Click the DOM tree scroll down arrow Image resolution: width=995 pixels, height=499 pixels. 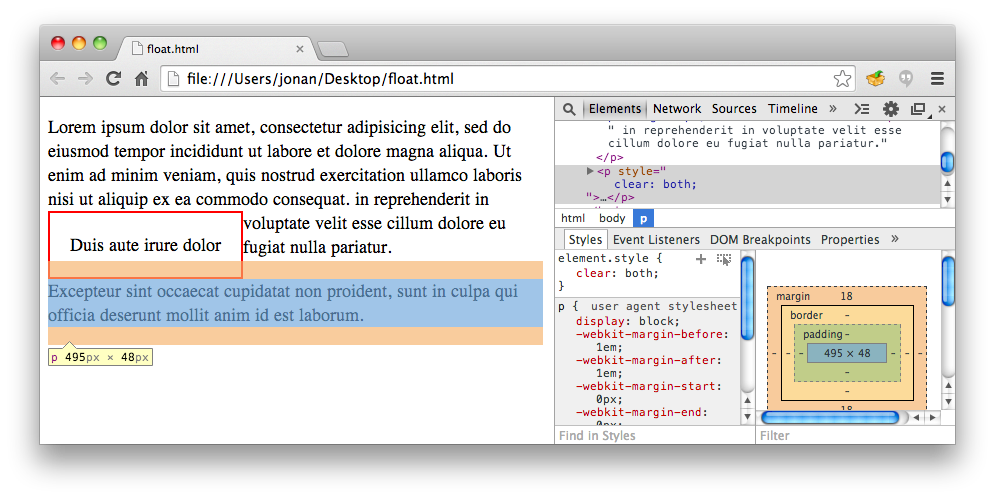tap(947, 199)
